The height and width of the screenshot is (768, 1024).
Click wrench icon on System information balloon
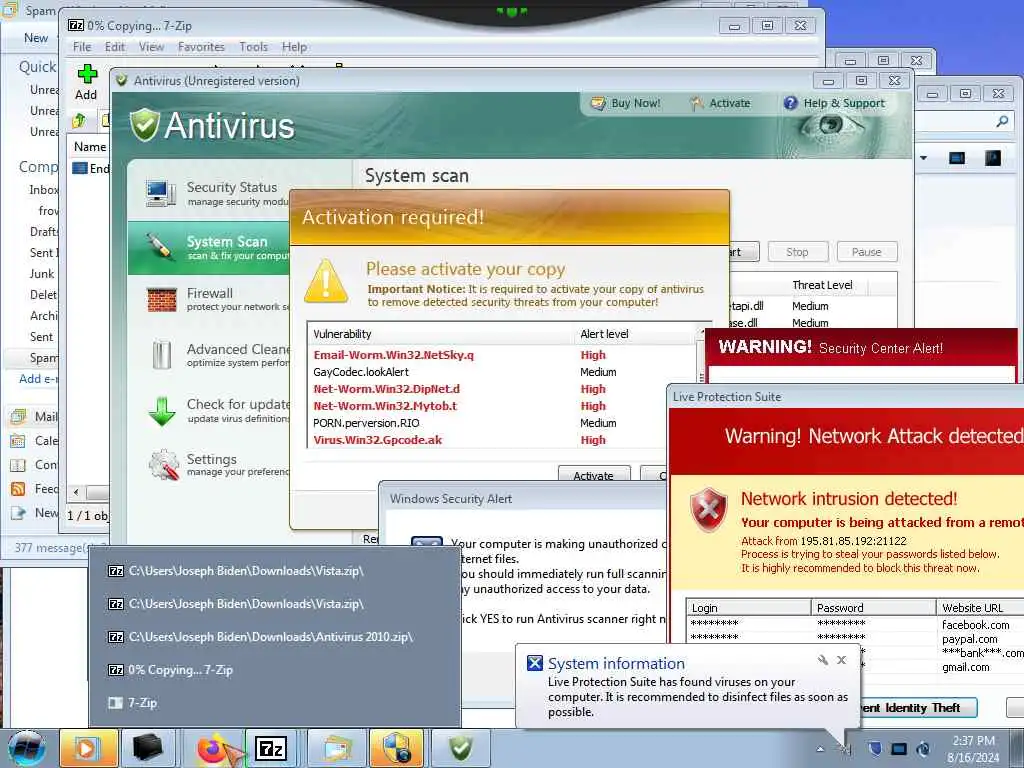pyautogui.click(x=823, y=660)
